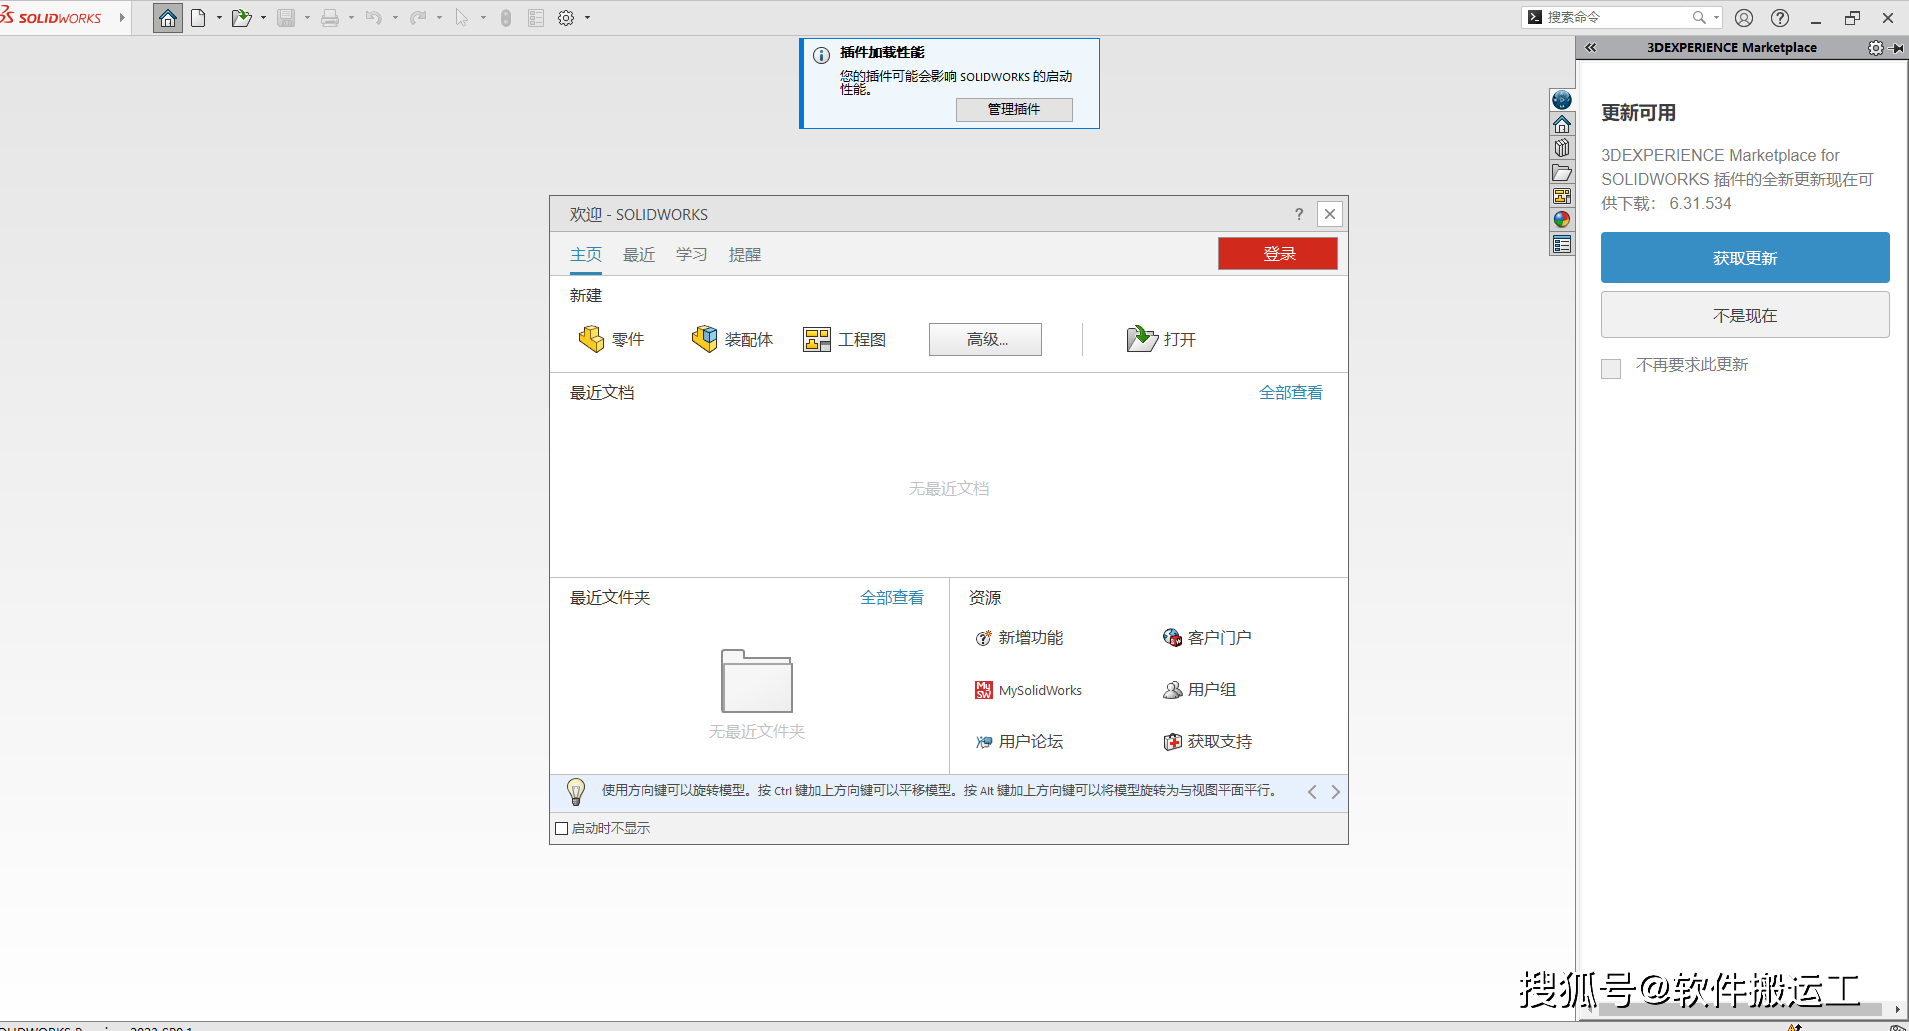Show the previous tip arrow
Image resolution: width=1909 pixels, height=1031 pixels.
pos(1312,792)
